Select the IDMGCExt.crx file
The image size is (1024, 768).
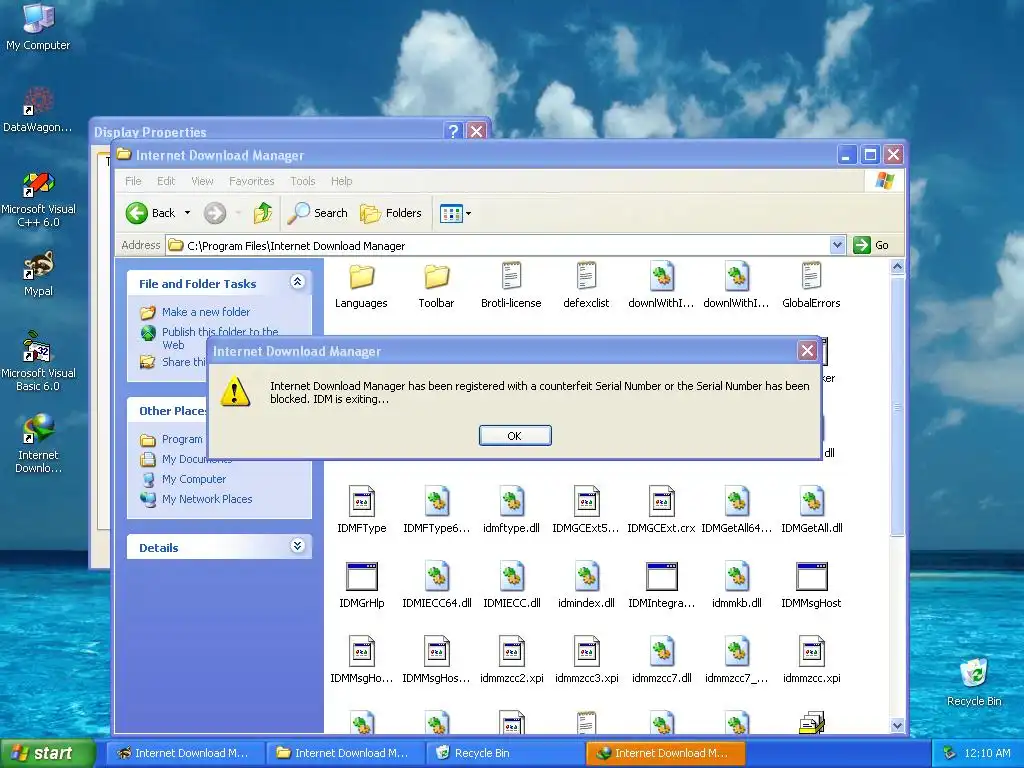click(x=661, y=511)
